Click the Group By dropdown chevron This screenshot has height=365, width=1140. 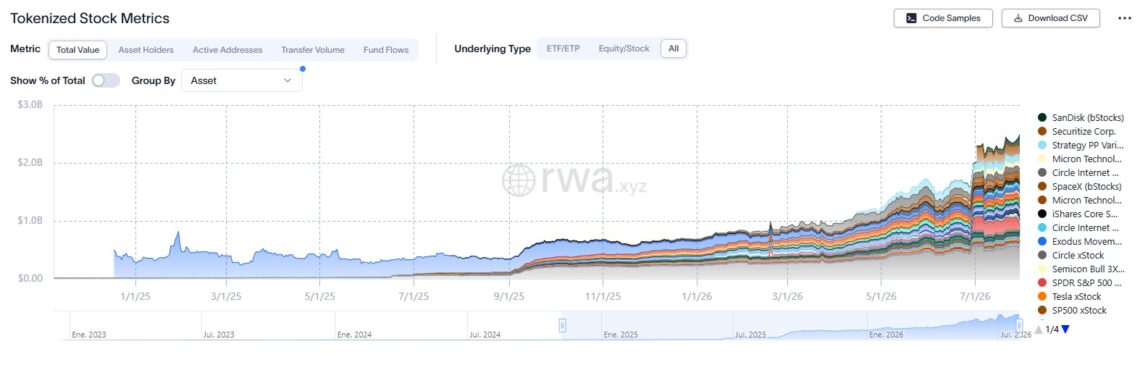click(x=287, y=81)
